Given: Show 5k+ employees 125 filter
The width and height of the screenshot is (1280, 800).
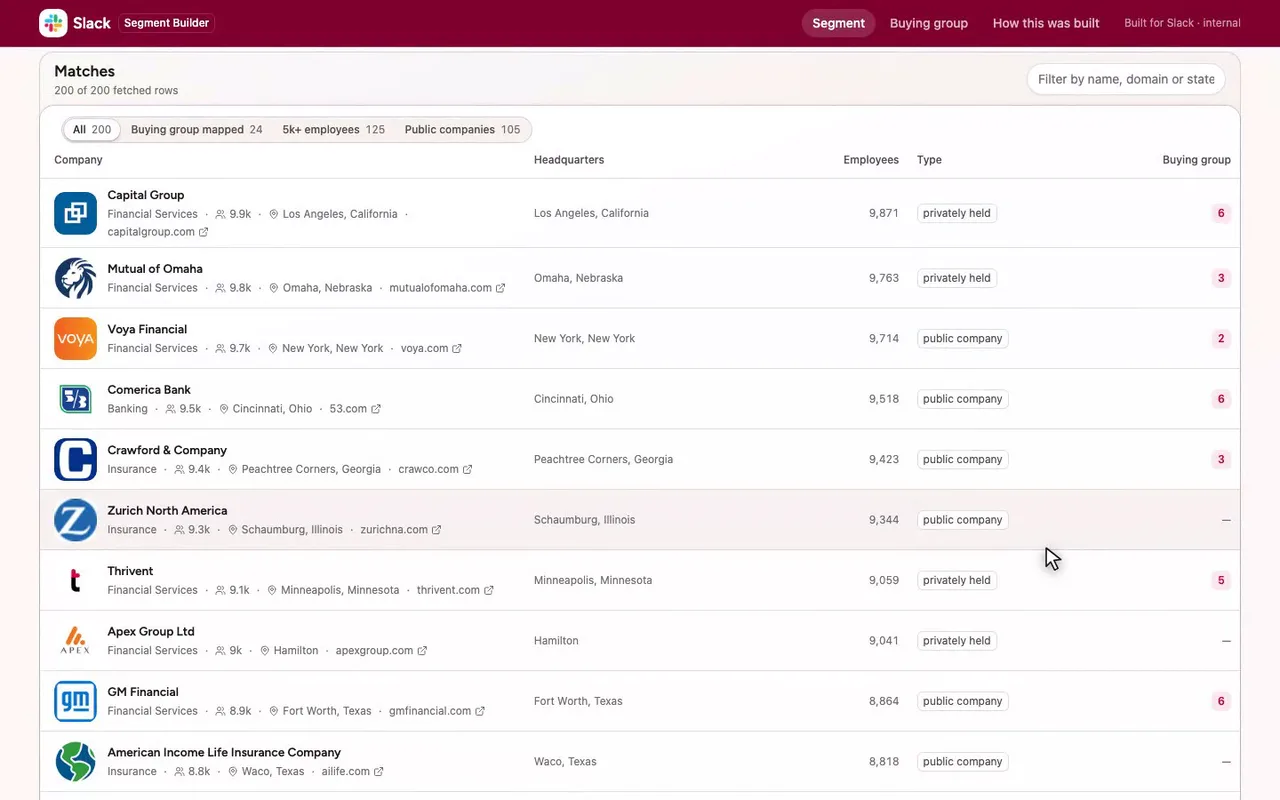Looking at the screenshot, I should (333, 129).
